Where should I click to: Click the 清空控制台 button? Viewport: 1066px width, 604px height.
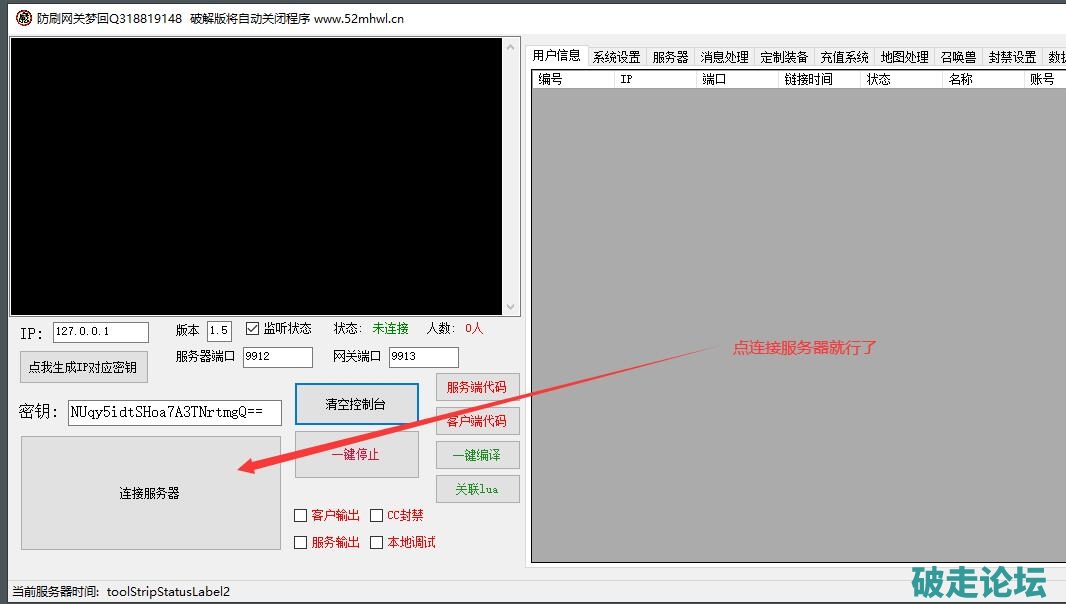[356, 404]
